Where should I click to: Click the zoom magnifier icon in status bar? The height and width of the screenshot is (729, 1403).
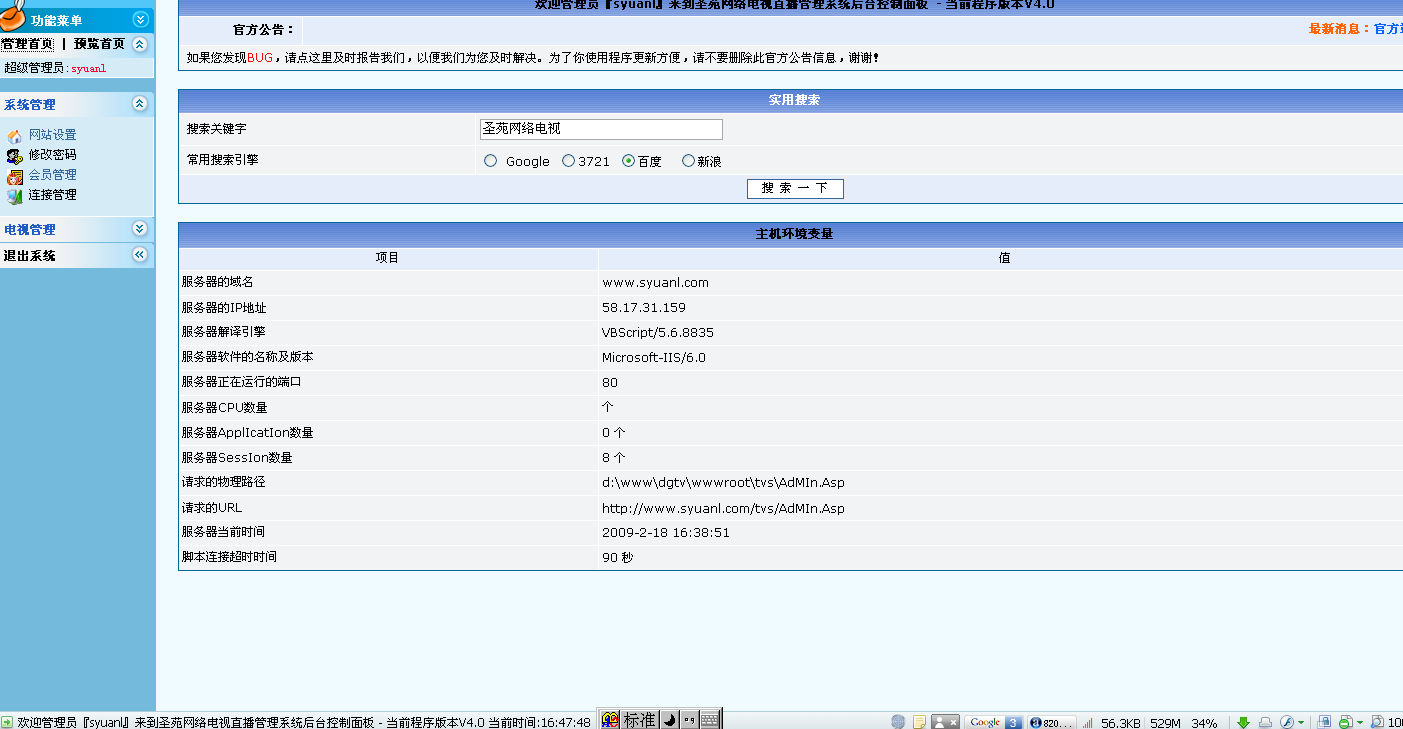click(1377, 722)
